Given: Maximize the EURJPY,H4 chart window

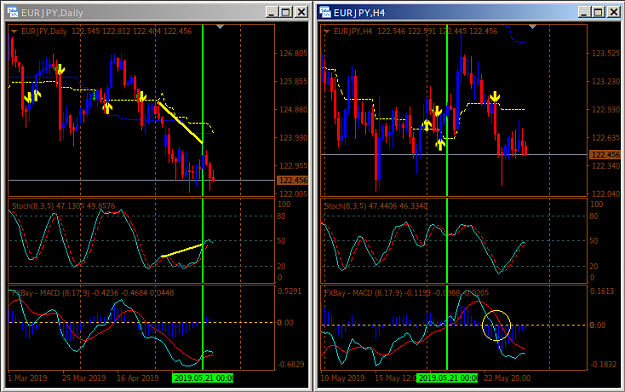Looking at the screenshot, I should click(x=599, y=12).
